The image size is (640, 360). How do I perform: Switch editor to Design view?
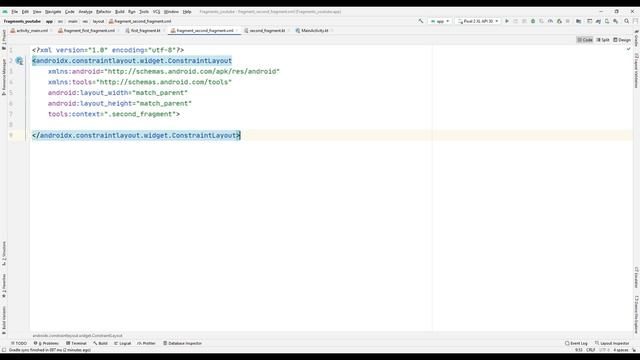click(x=622, y=40)
